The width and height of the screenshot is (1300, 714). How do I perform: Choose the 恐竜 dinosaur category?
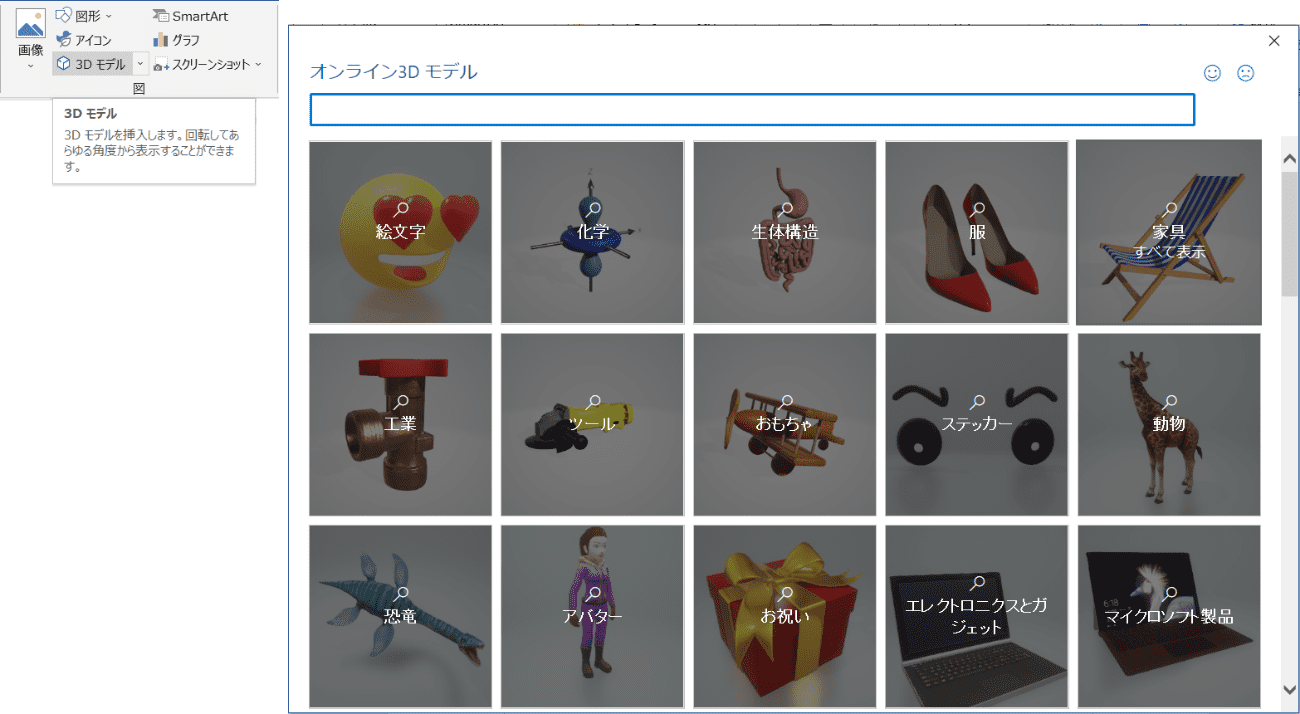coord(400,616)
